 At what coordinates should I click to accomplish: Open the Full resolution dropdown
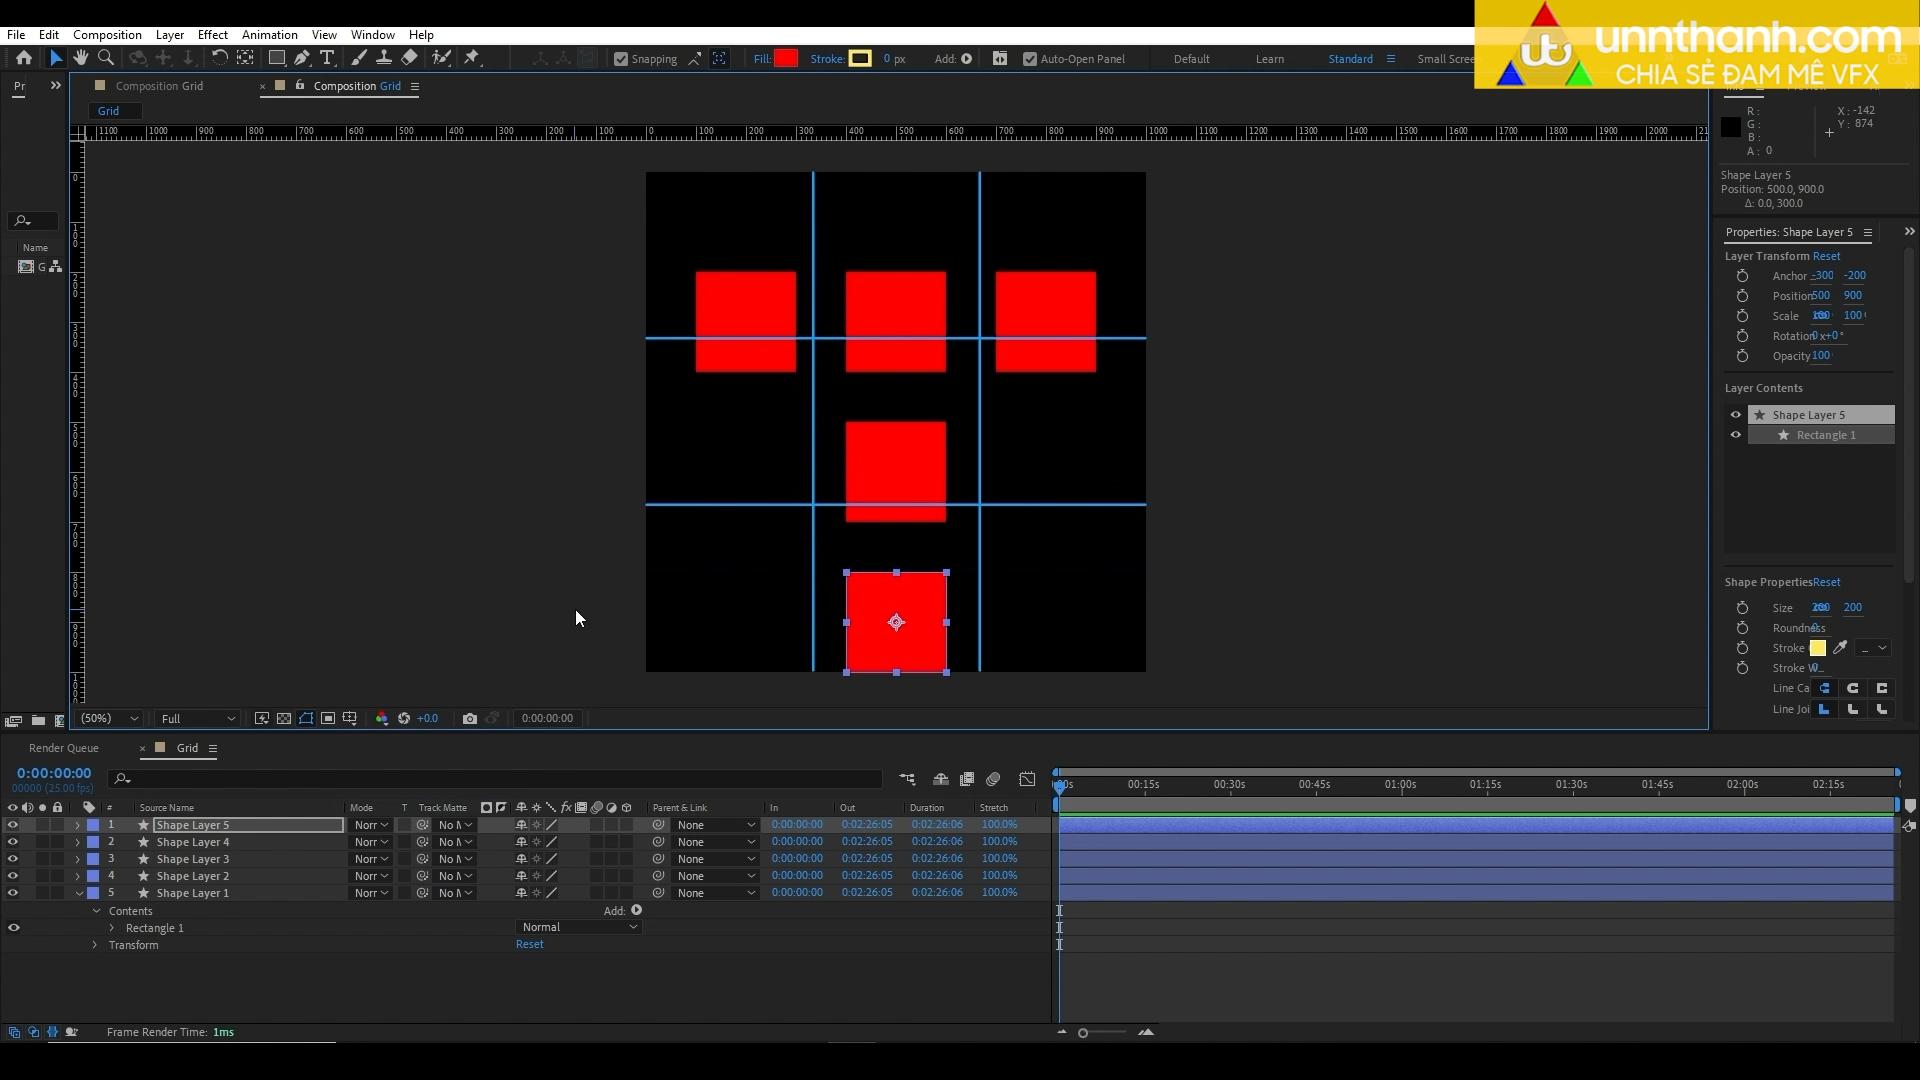pos(198,719)
